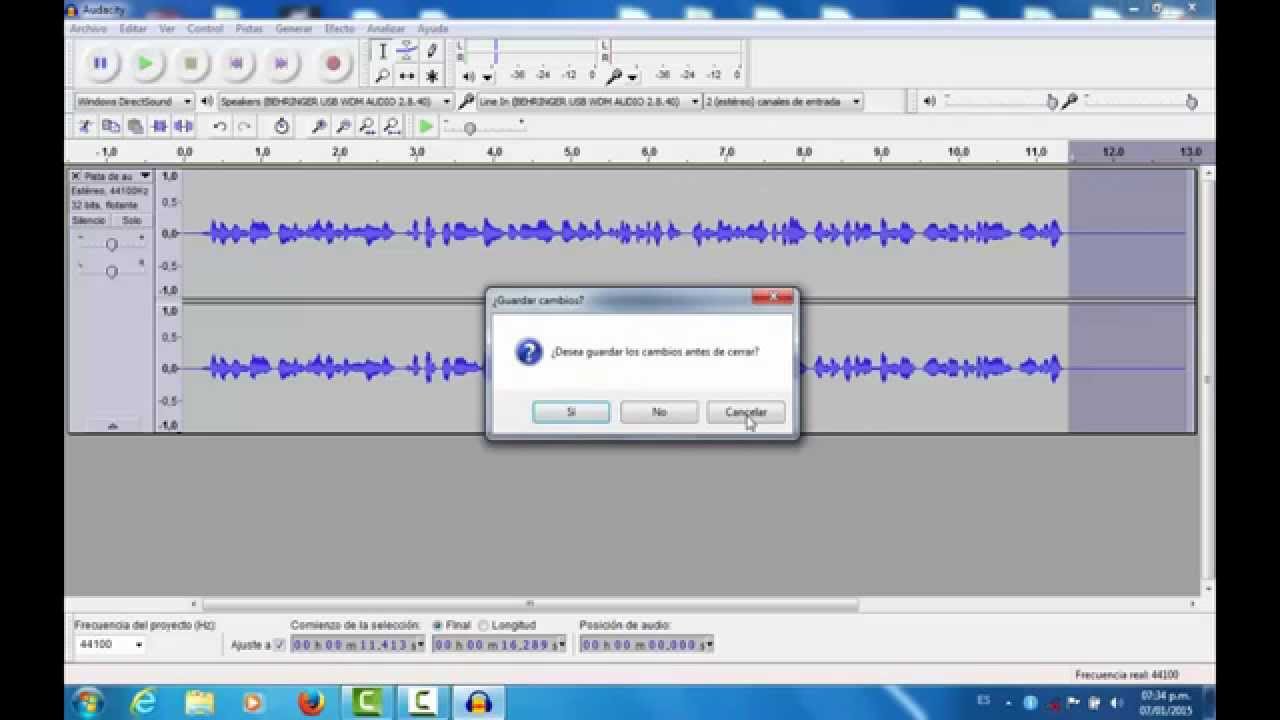Cut selection with the scissors icon
The height and width of the screenshot is (720, 1280).
[86, 126]
